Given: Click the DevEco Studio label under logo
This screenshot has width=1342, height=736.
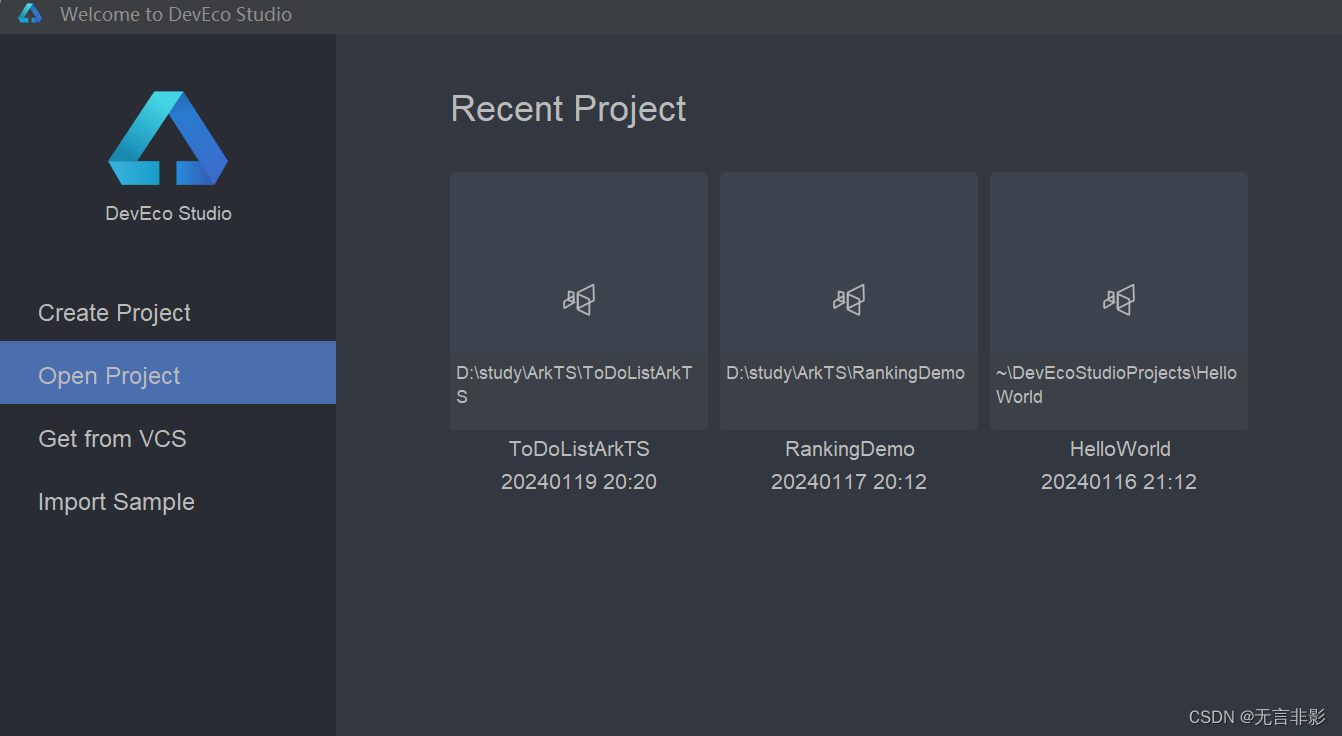Looking at the screenshot, I should (168, 214).
